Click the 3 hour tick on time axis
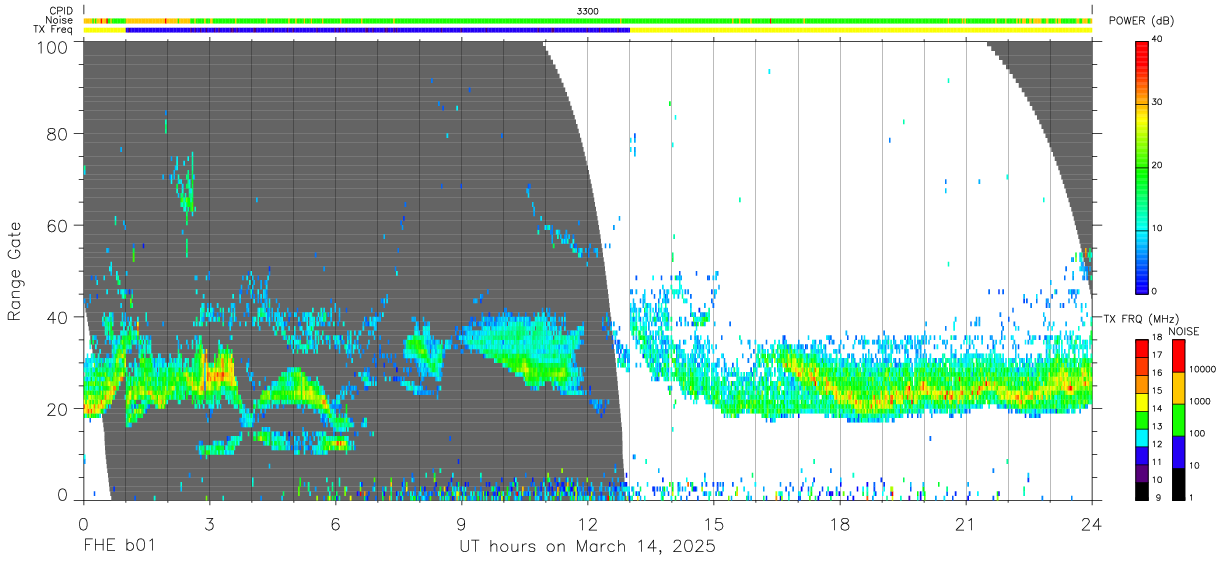The image size is (1228, 567). [209, 523]
